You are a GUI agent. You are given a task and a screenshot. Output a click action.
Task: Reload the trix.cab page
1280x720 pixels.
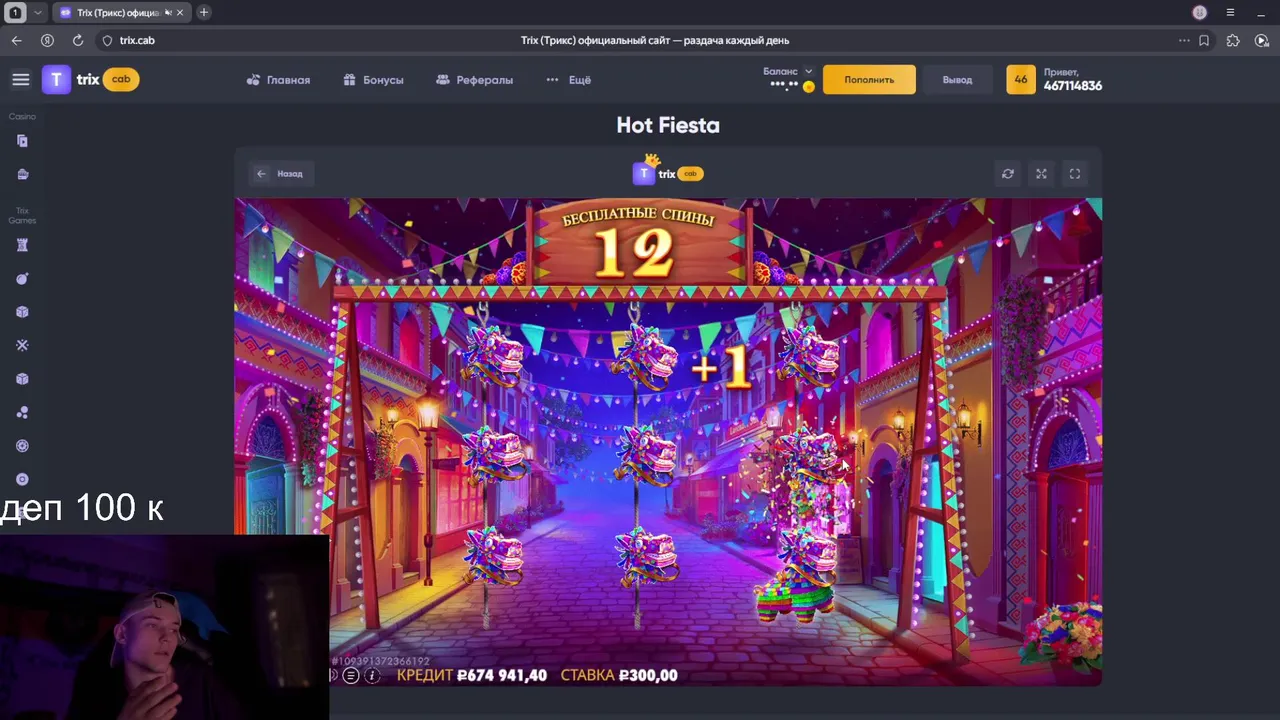[78, 41]
